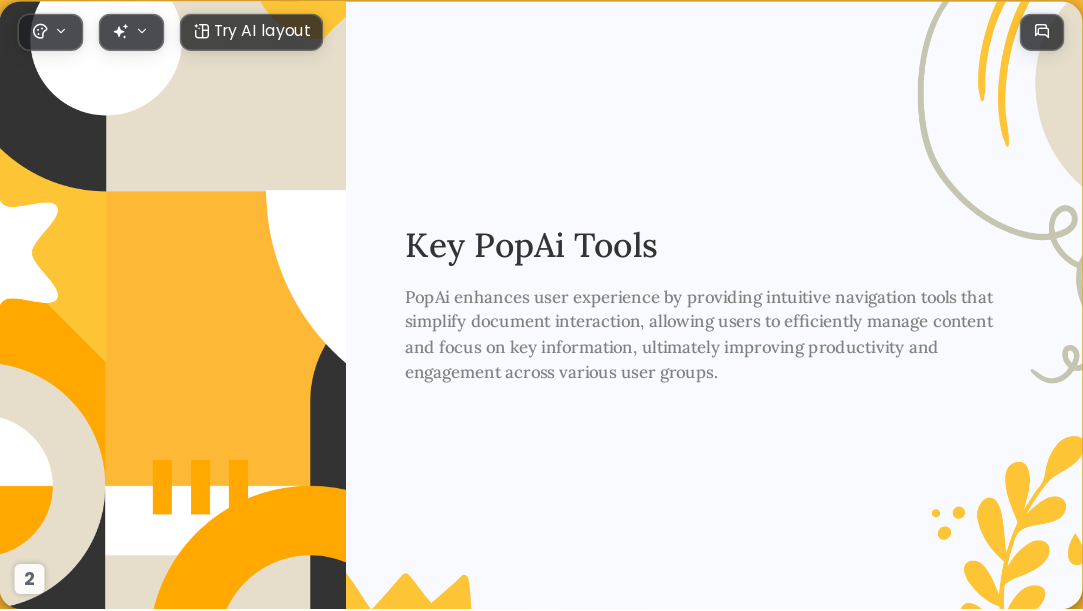Image resolution: width=1083 pixels, height=611 pixels.
Task: Select the geometric illustration image on left
Action: pos(173,305)
